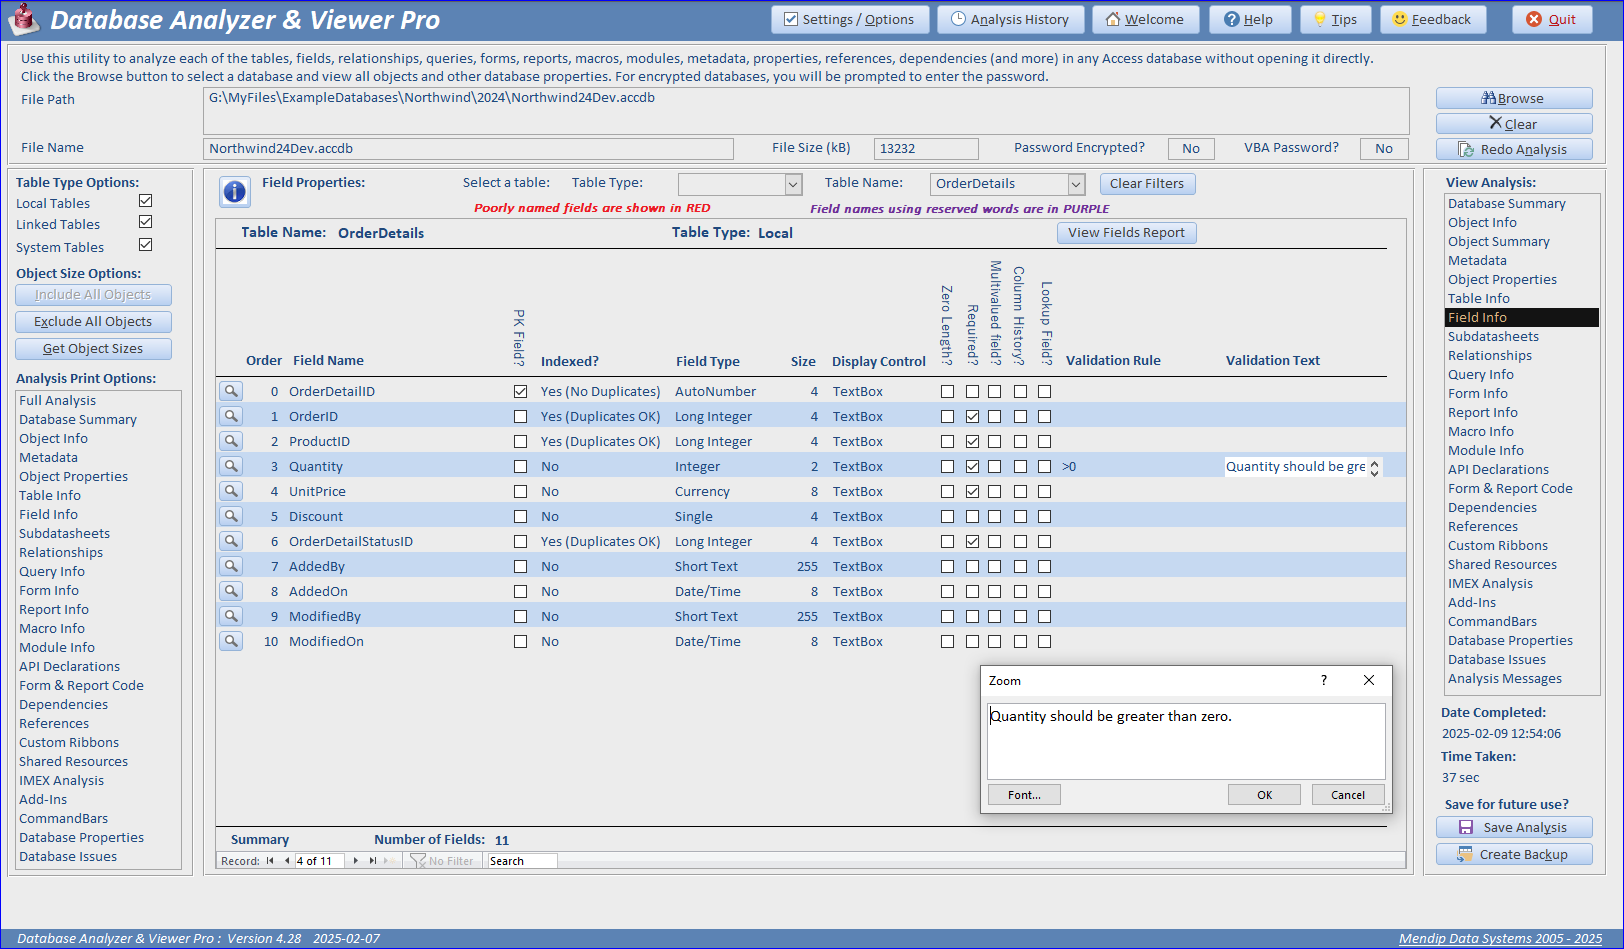This screenshot has height=949, width=1624.
Task: Go to the previous record in navigator
Action: (x=287, y=860)
